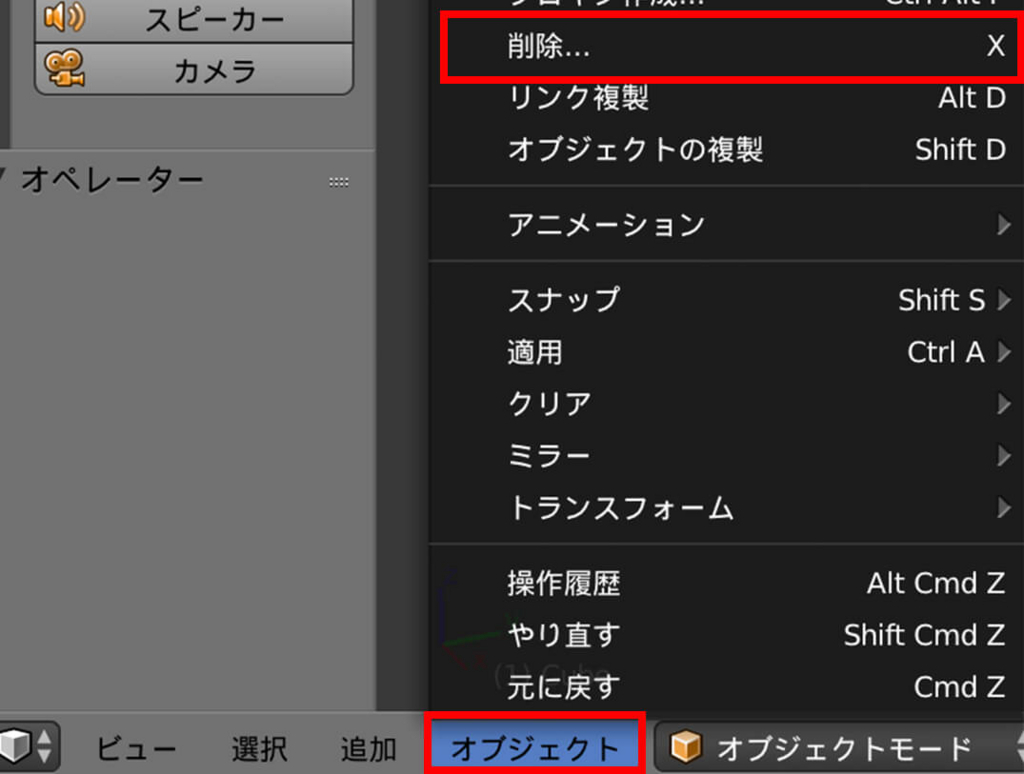Open the アニメーション submenu
Image resolution: width=1024 pixels, height=774 pixels.
coord(726,225)
